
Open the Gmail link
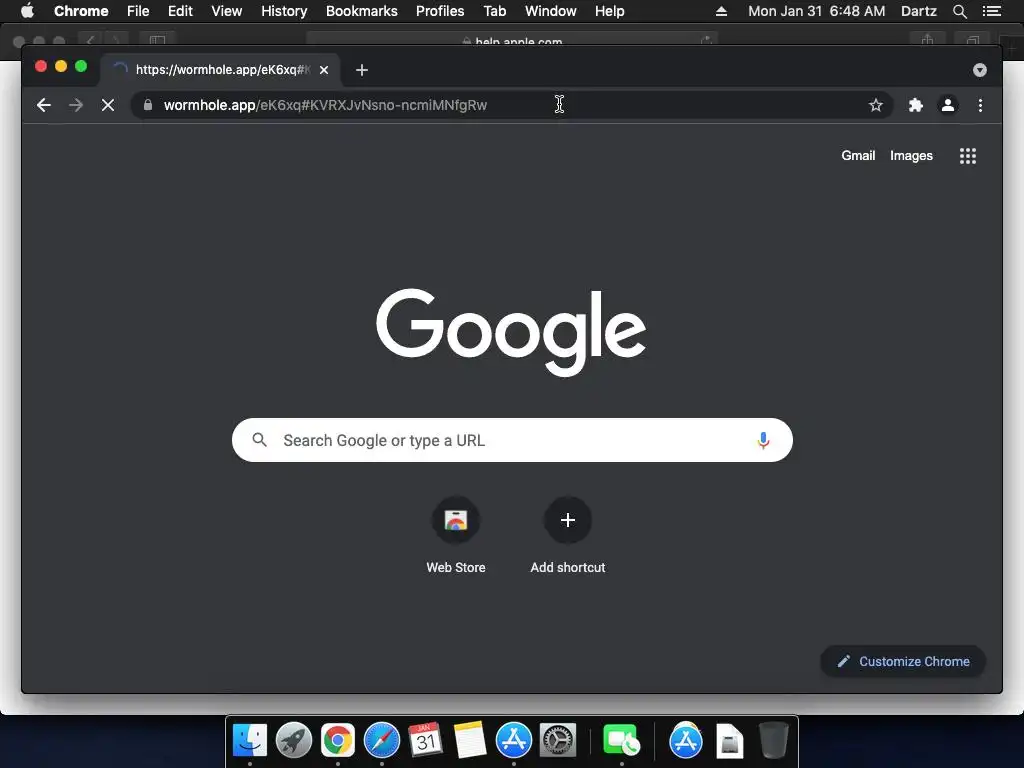coord(858,155)
